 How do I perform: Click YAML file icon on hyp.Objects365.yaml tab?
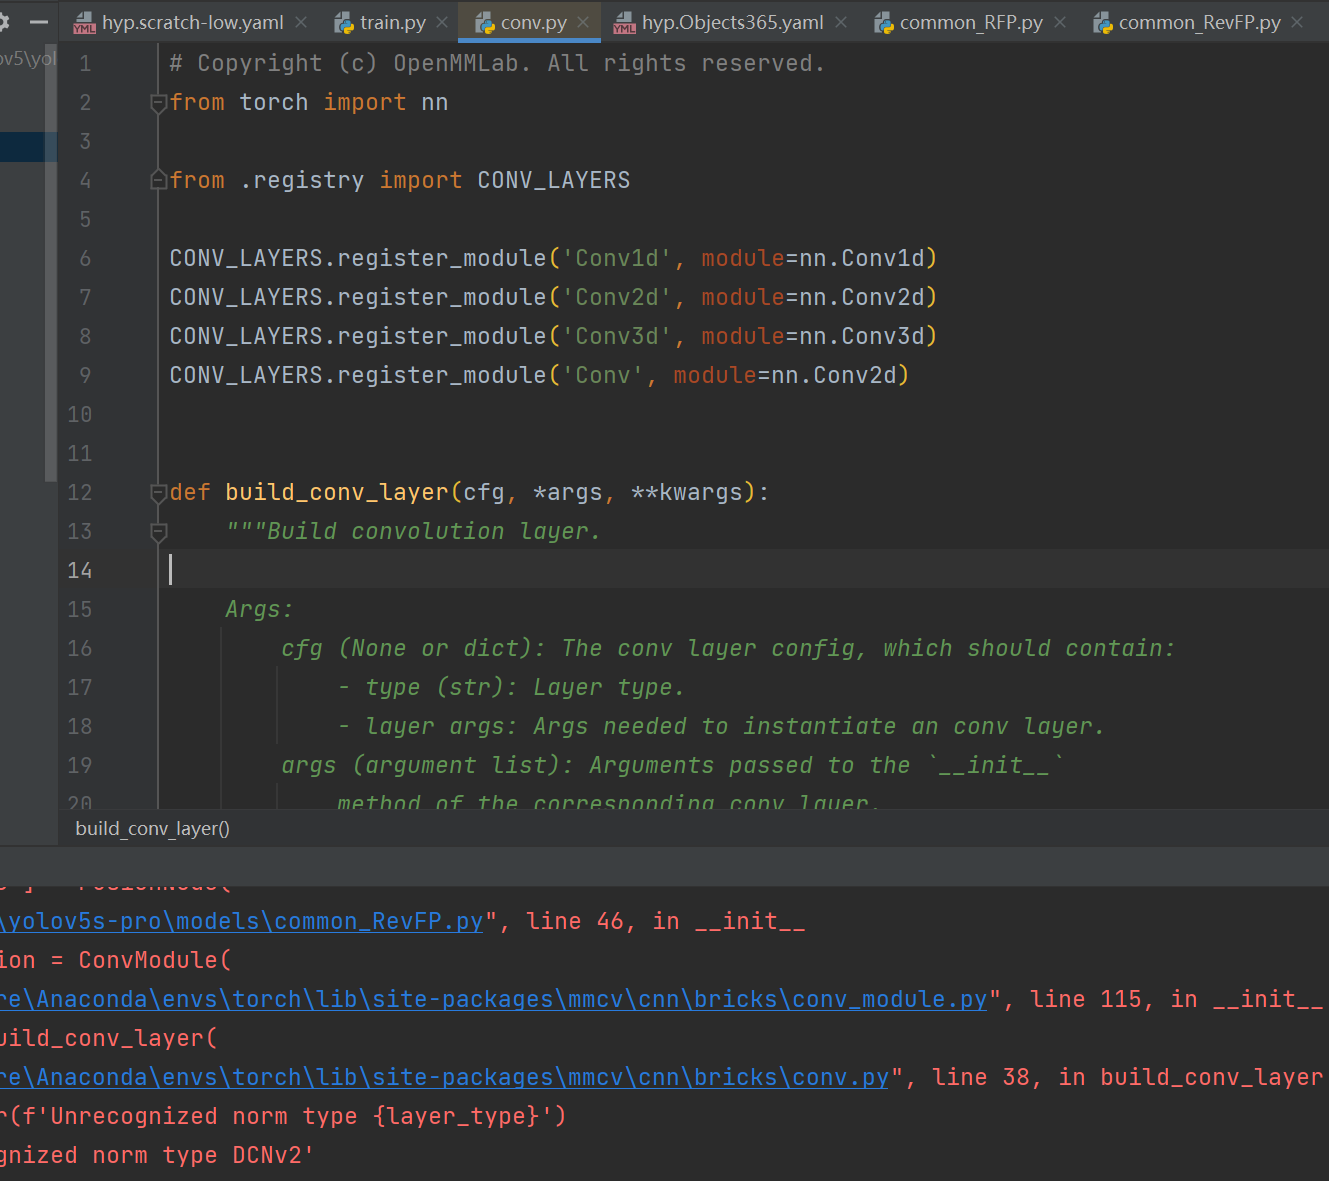(x=624, y=22)
